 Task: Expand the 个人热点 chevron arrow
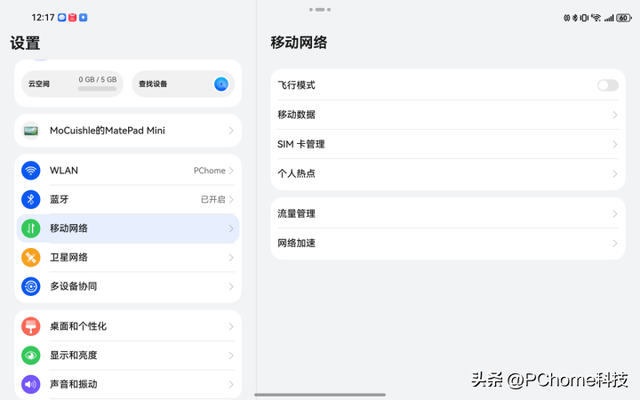click(615, 173)
